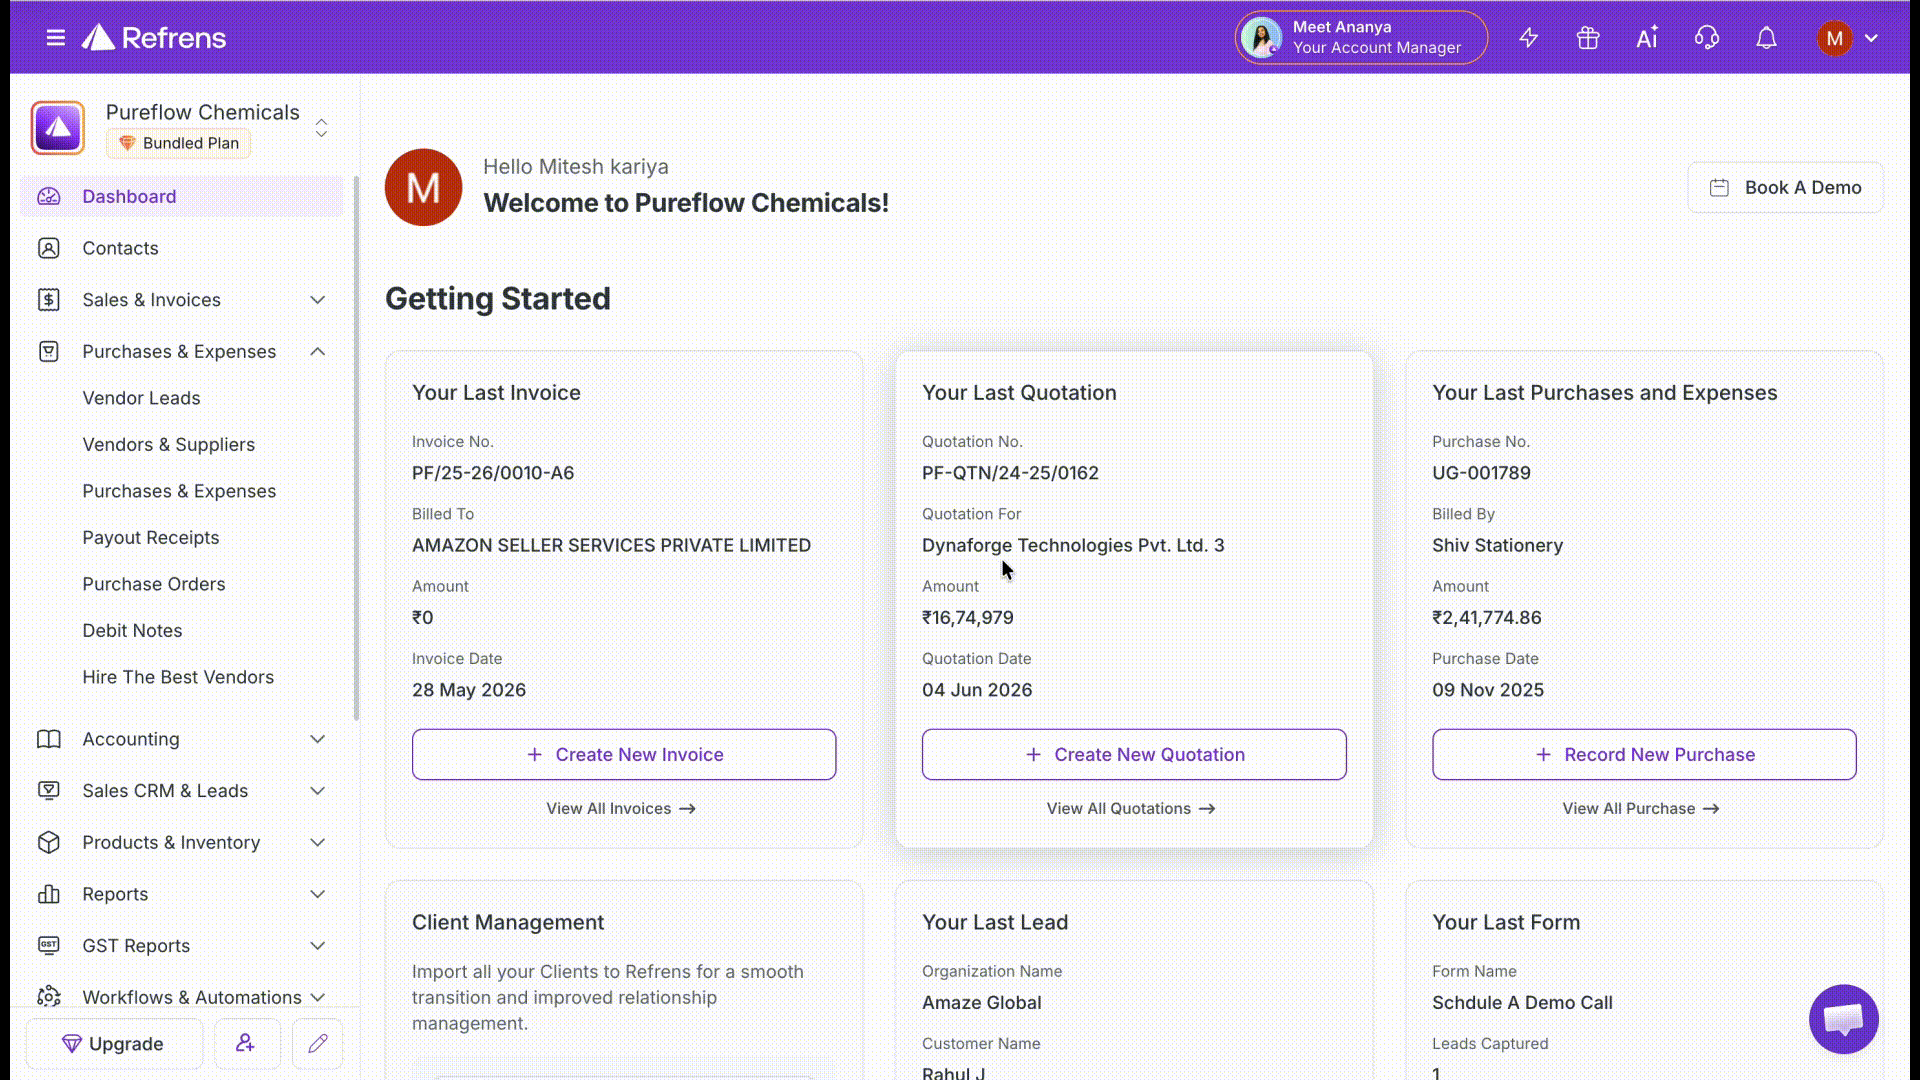The height and width of the screenshot is (1080, 1920).
Task: Open the chat widget bubble
Action: click(1843, 1019)
